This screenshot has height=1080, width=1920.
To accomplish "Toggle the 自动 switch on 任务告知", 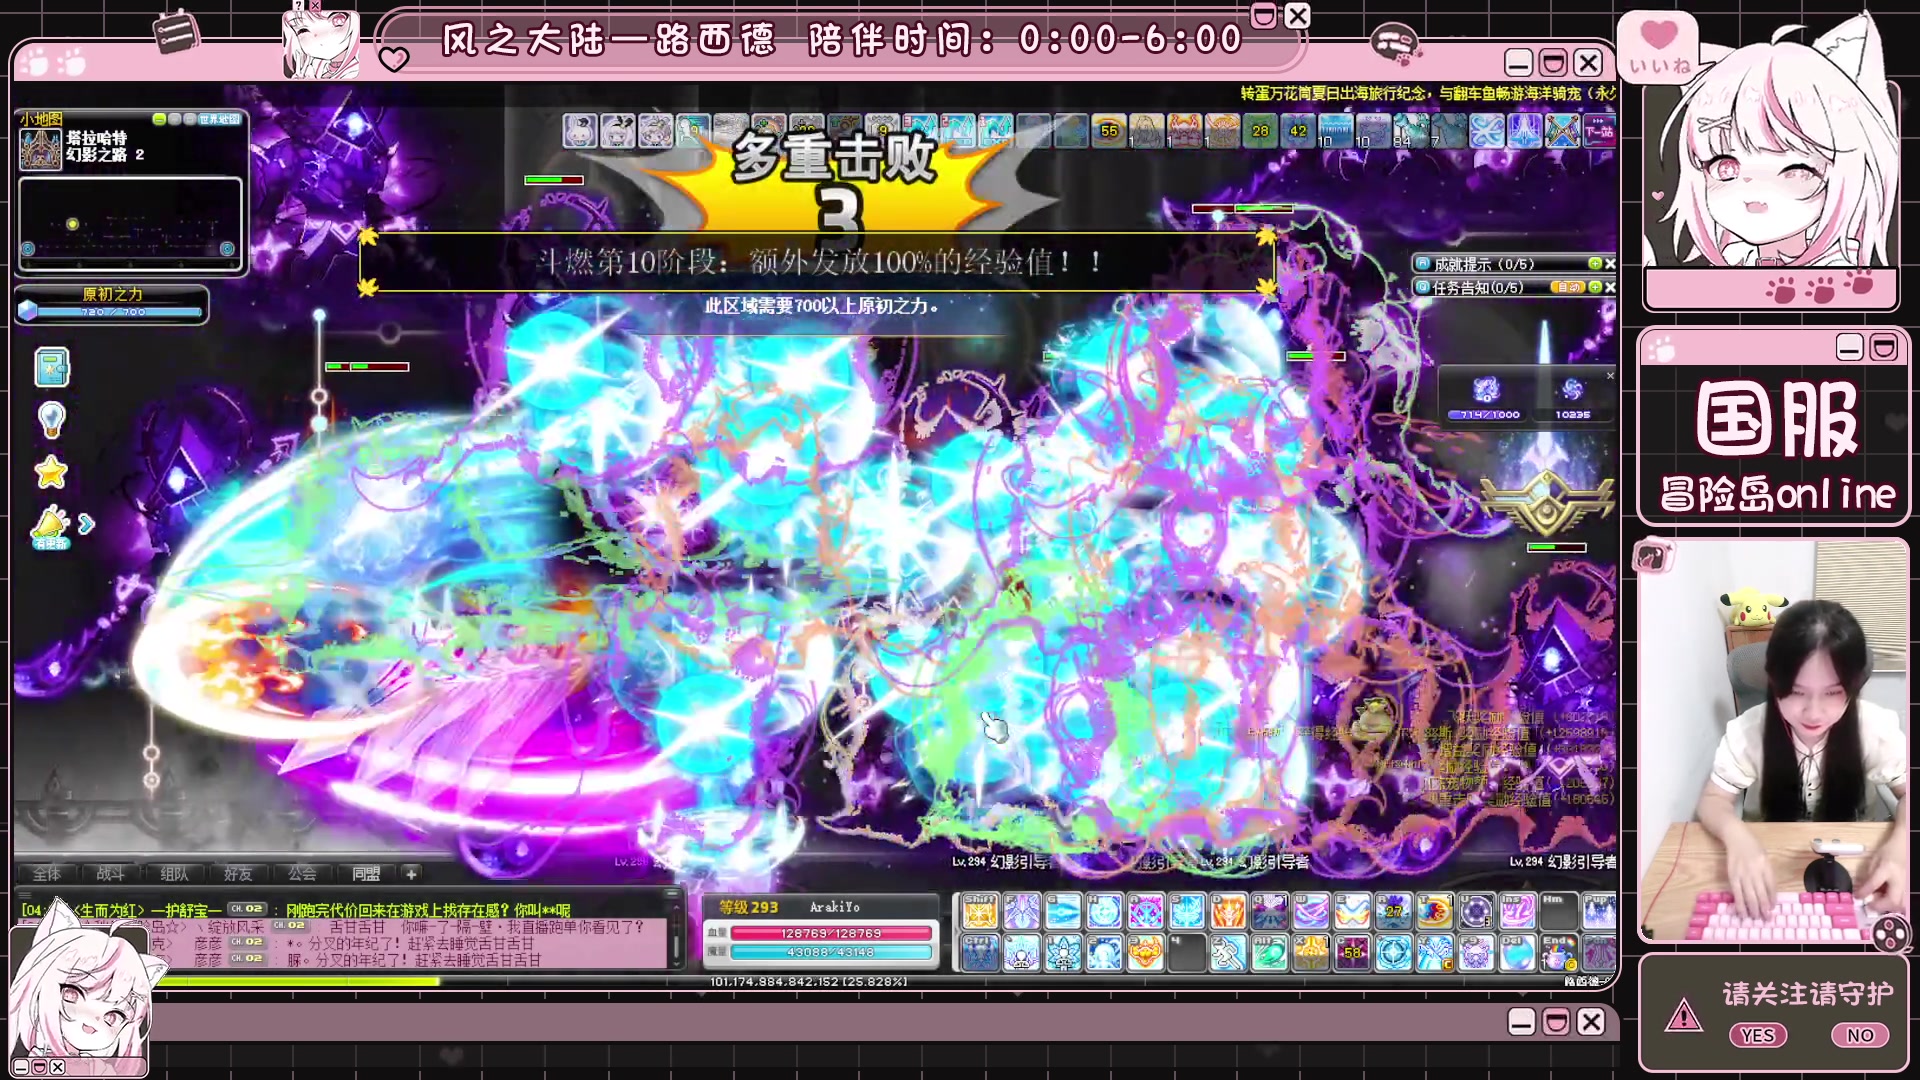I will click(x=1568, y=287).
